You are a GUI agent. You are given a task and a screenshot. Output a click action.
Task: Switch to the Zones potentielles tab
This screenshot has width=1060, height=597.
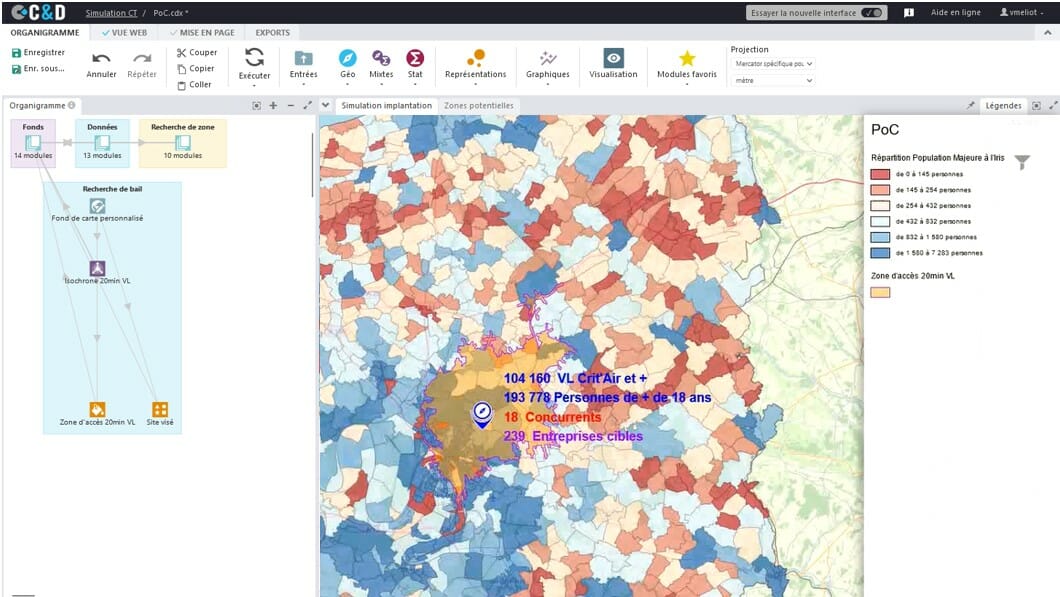coord(479,105)
